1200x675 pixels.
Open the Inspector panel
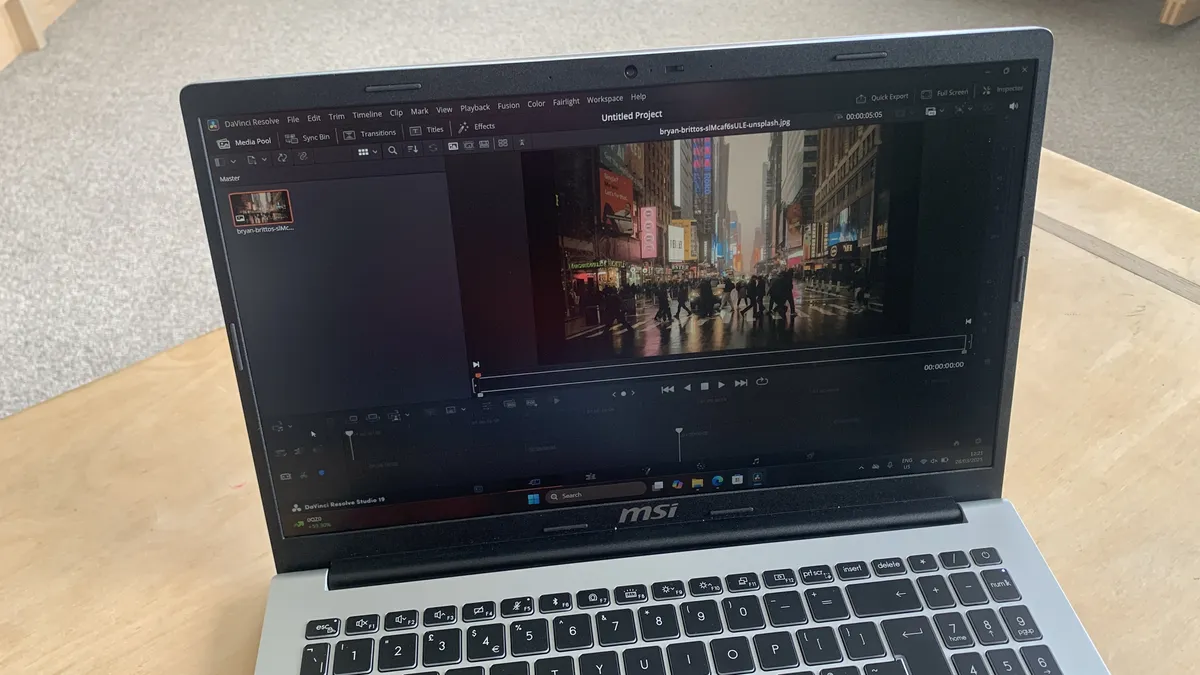[1001, 89]
